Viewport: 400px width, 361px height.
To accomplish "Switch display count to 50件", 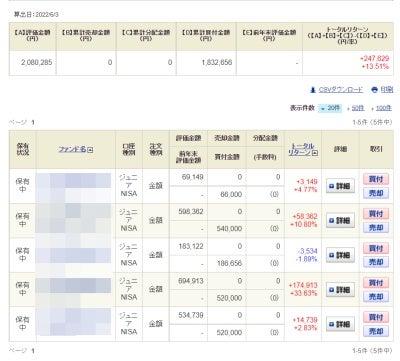I will point(357,108).
